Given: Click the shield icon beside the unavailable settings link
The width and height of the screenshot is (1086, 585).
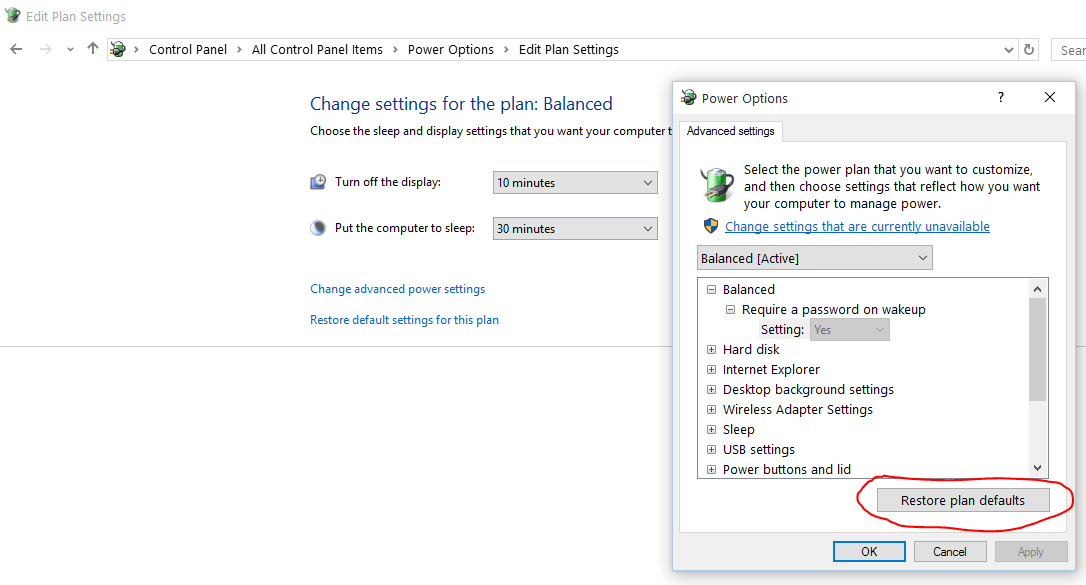Looking at the screenshot, I should tap(711, 225).
